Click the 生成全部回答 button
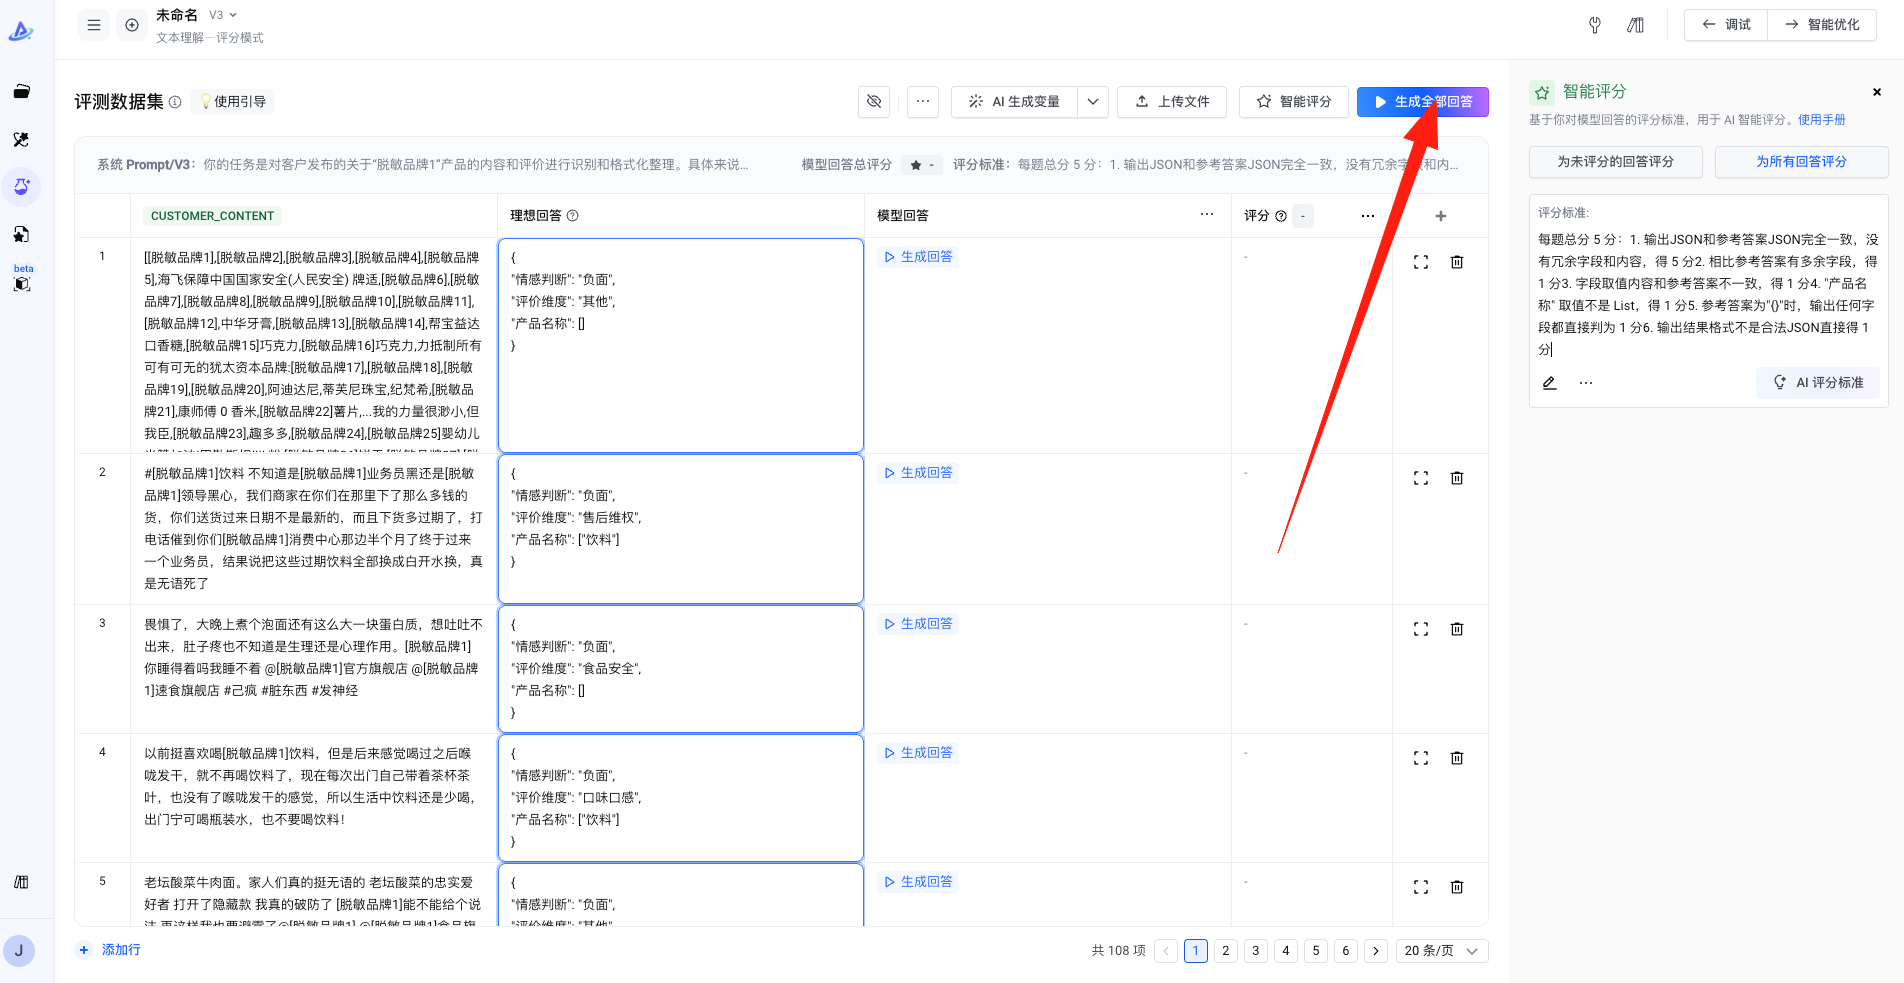Viewport: 1904px width, 983px height. (1423, 102)
